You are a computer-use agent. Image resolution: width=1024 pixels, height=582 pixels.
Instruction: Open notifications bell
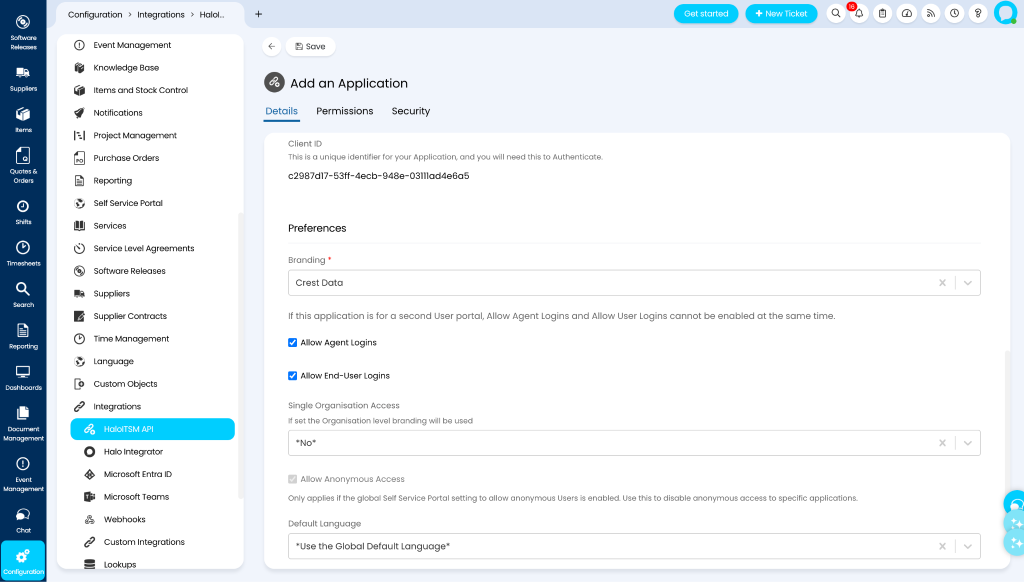[x=859, y=14]
